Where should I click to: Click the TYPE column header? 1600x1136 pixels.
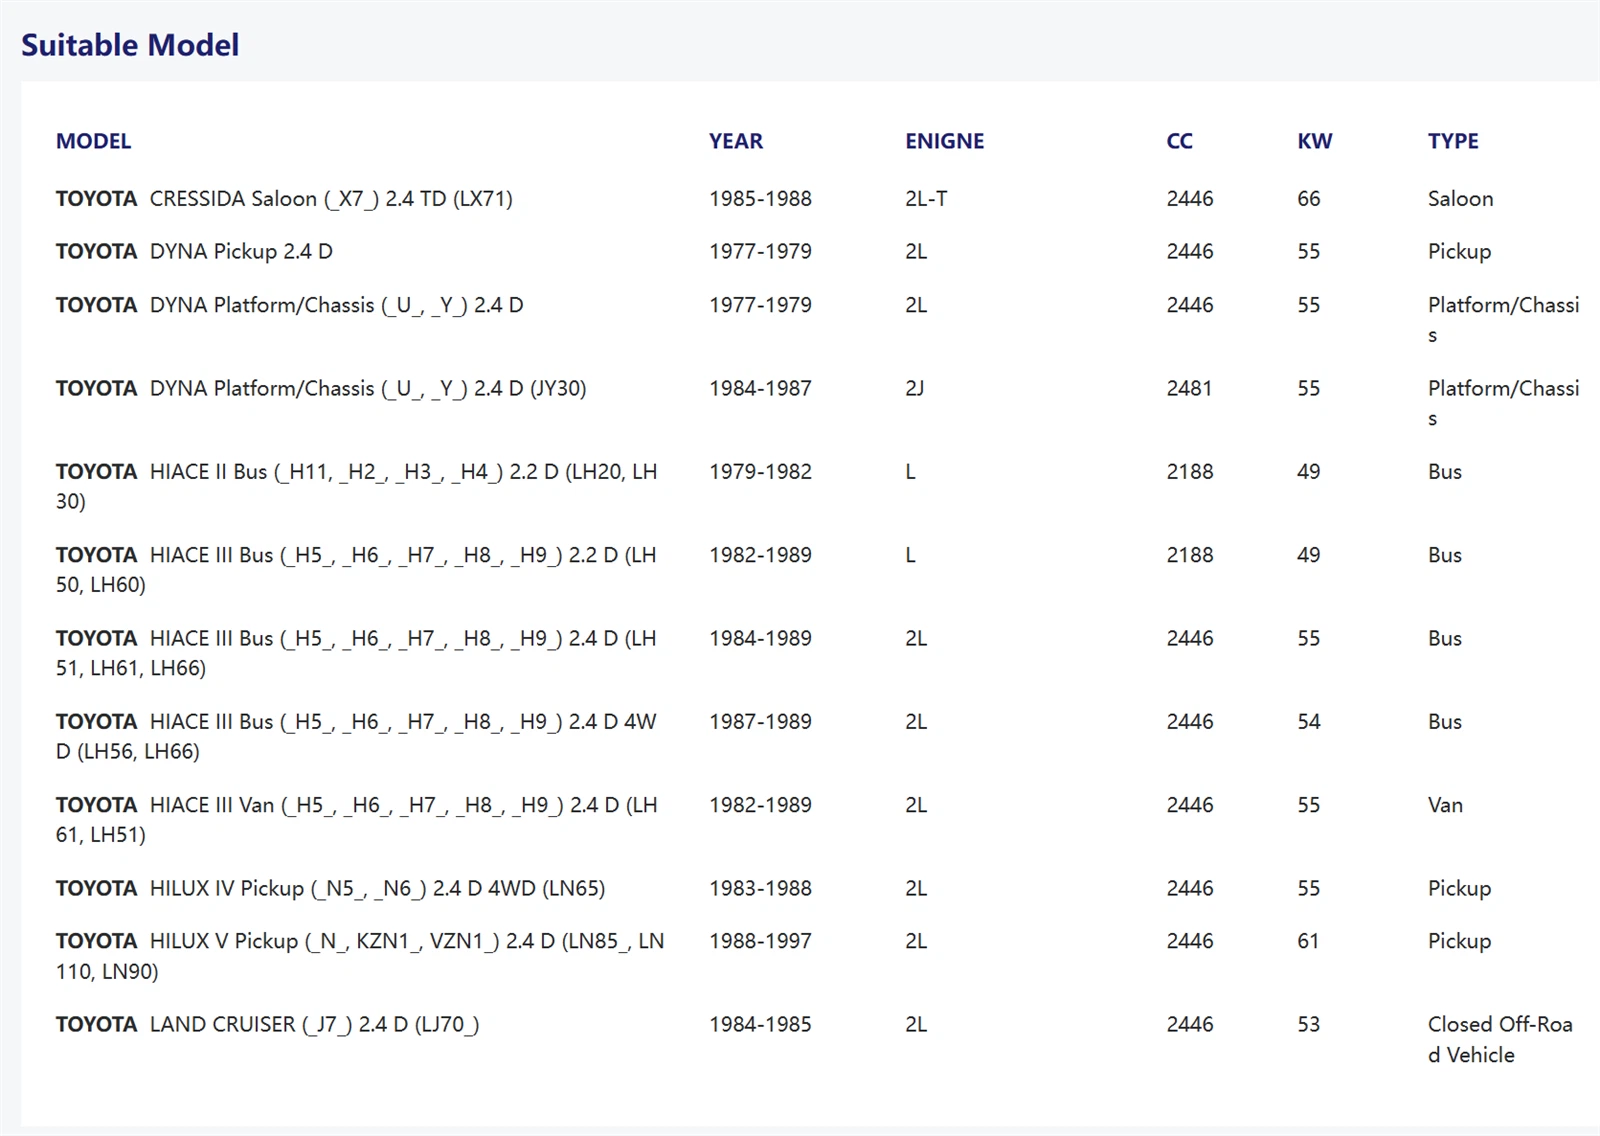1453,141
